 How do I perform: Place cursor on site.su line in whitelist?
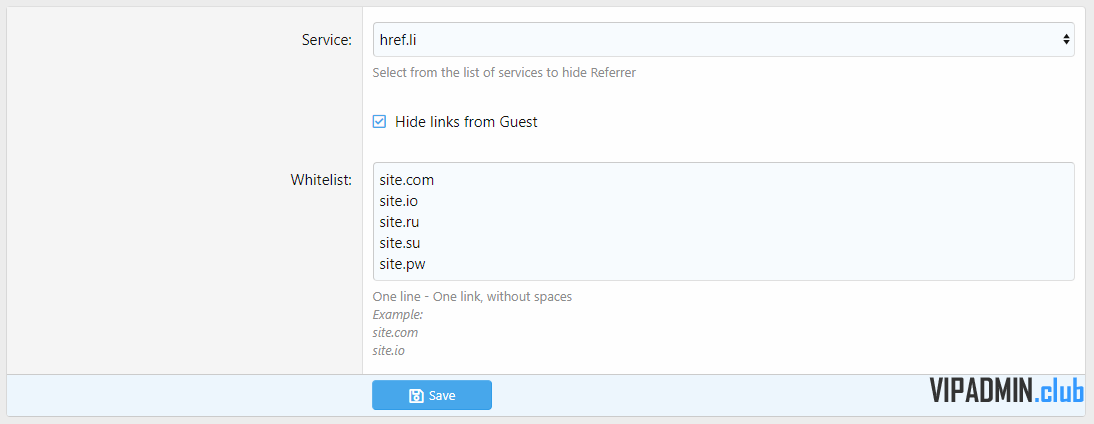(x=399, y=243)
